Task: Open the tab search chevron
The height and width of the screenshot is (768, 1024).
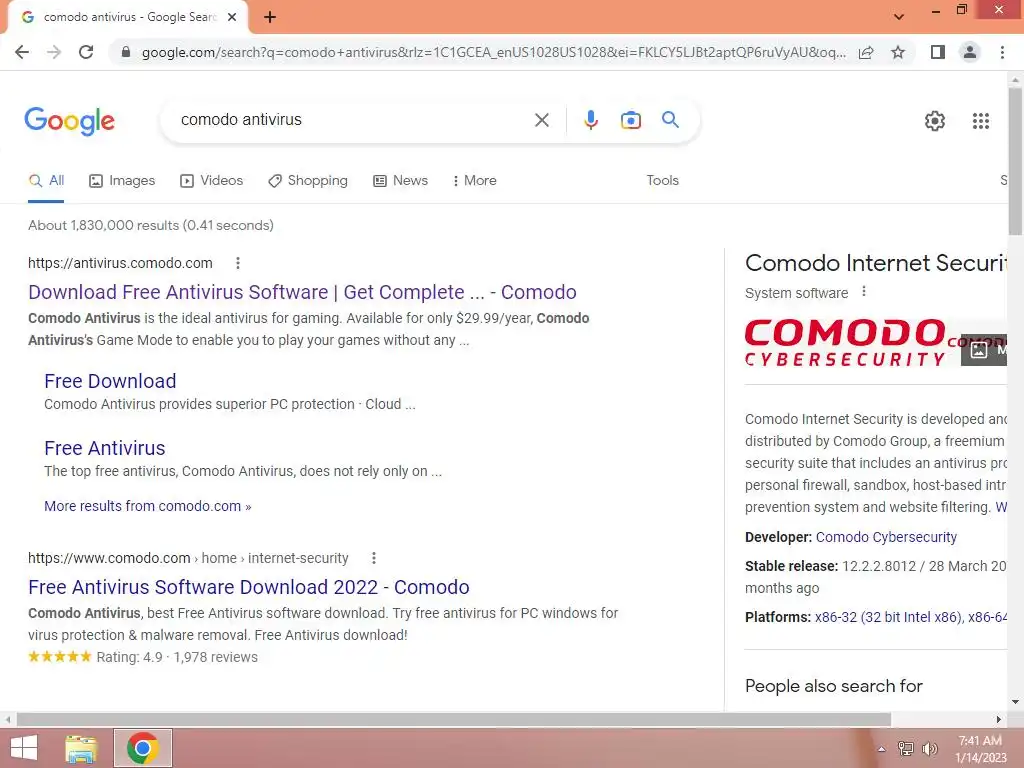Action: [x=899, y=17]
